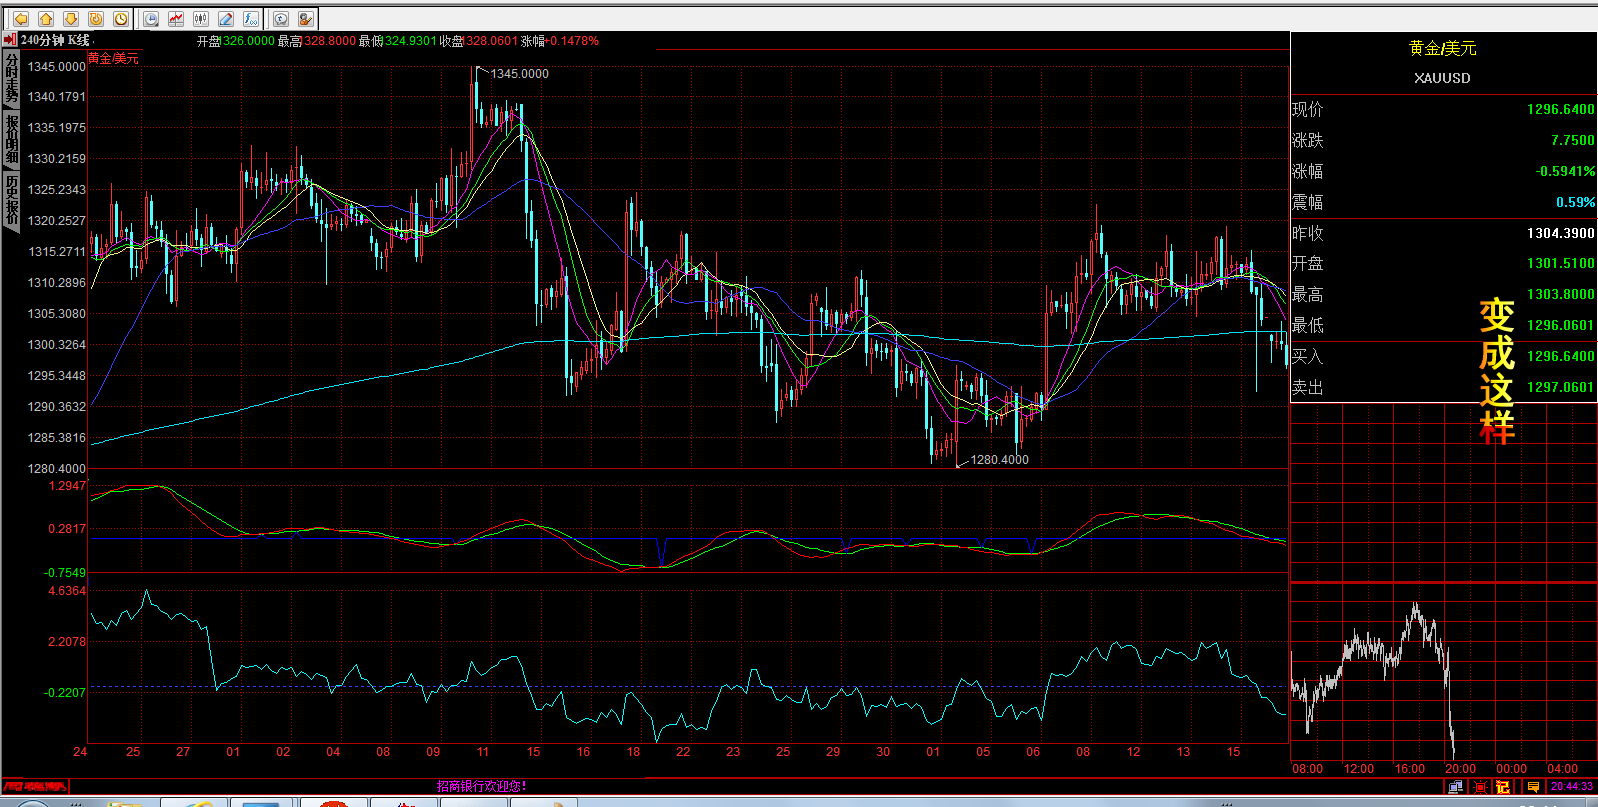Click the yellow 记 status bar icon

pos(1503,787)
